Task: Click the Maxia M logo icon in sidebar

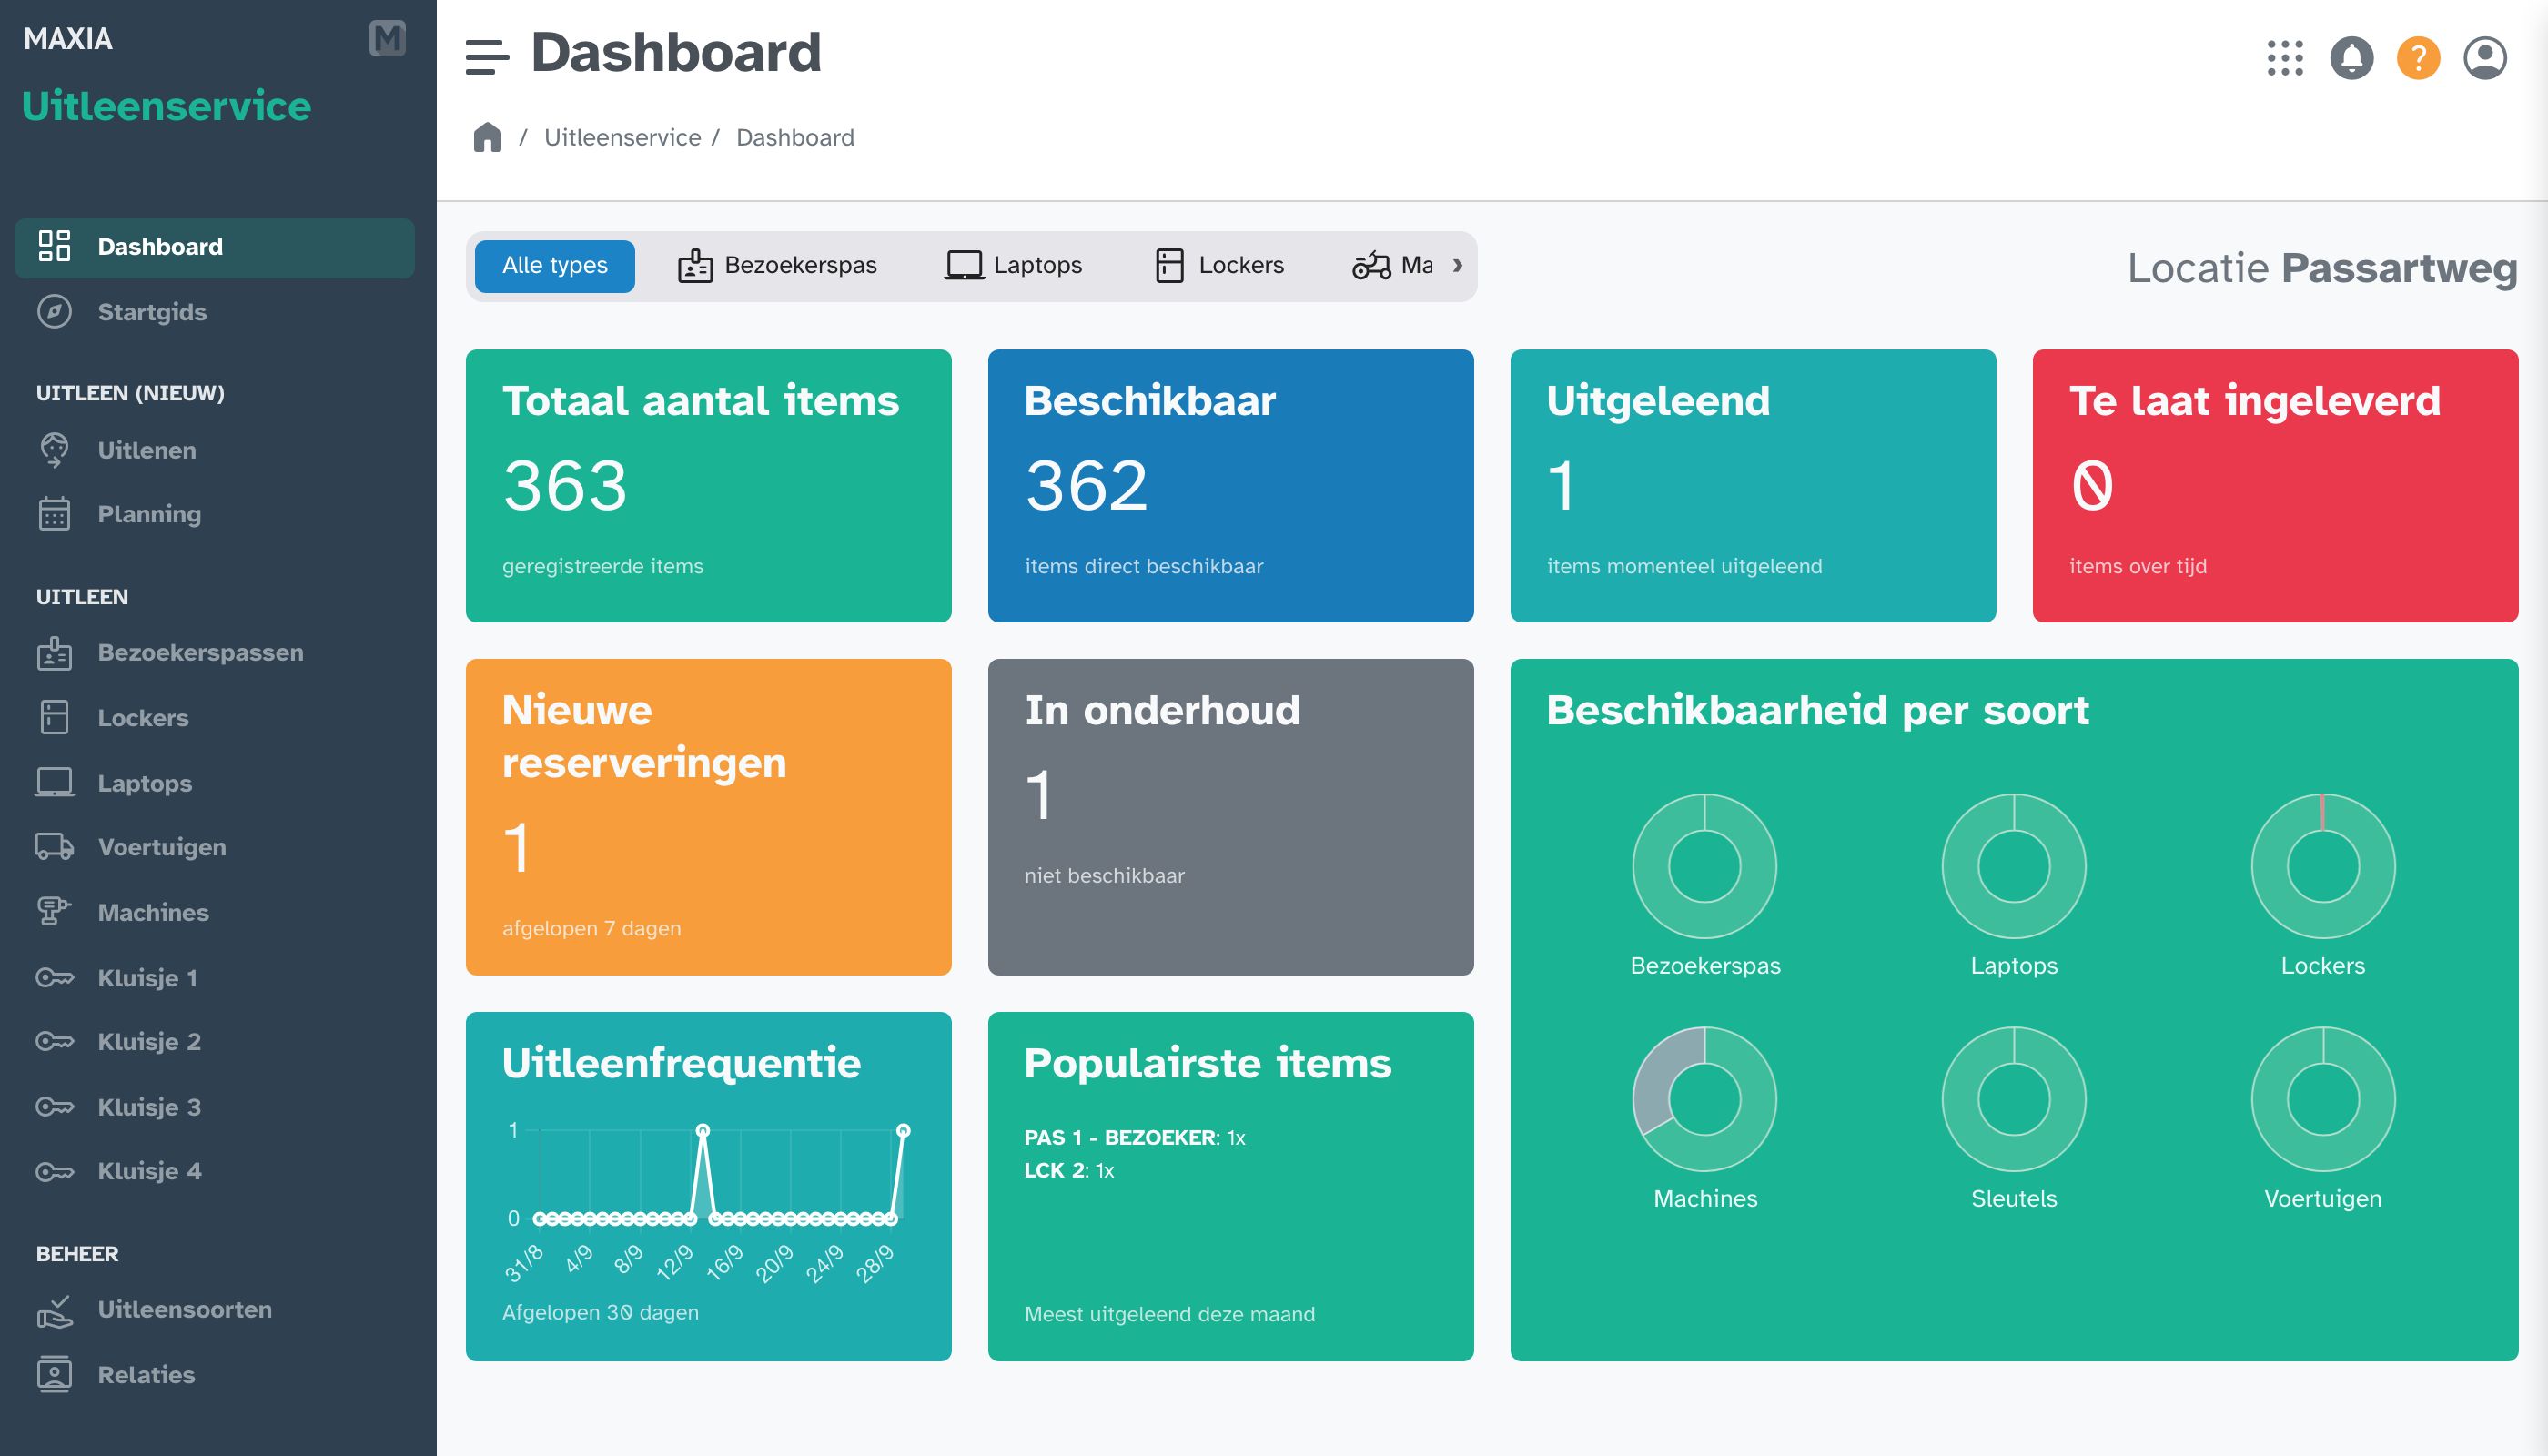Action: pos(387,39)
